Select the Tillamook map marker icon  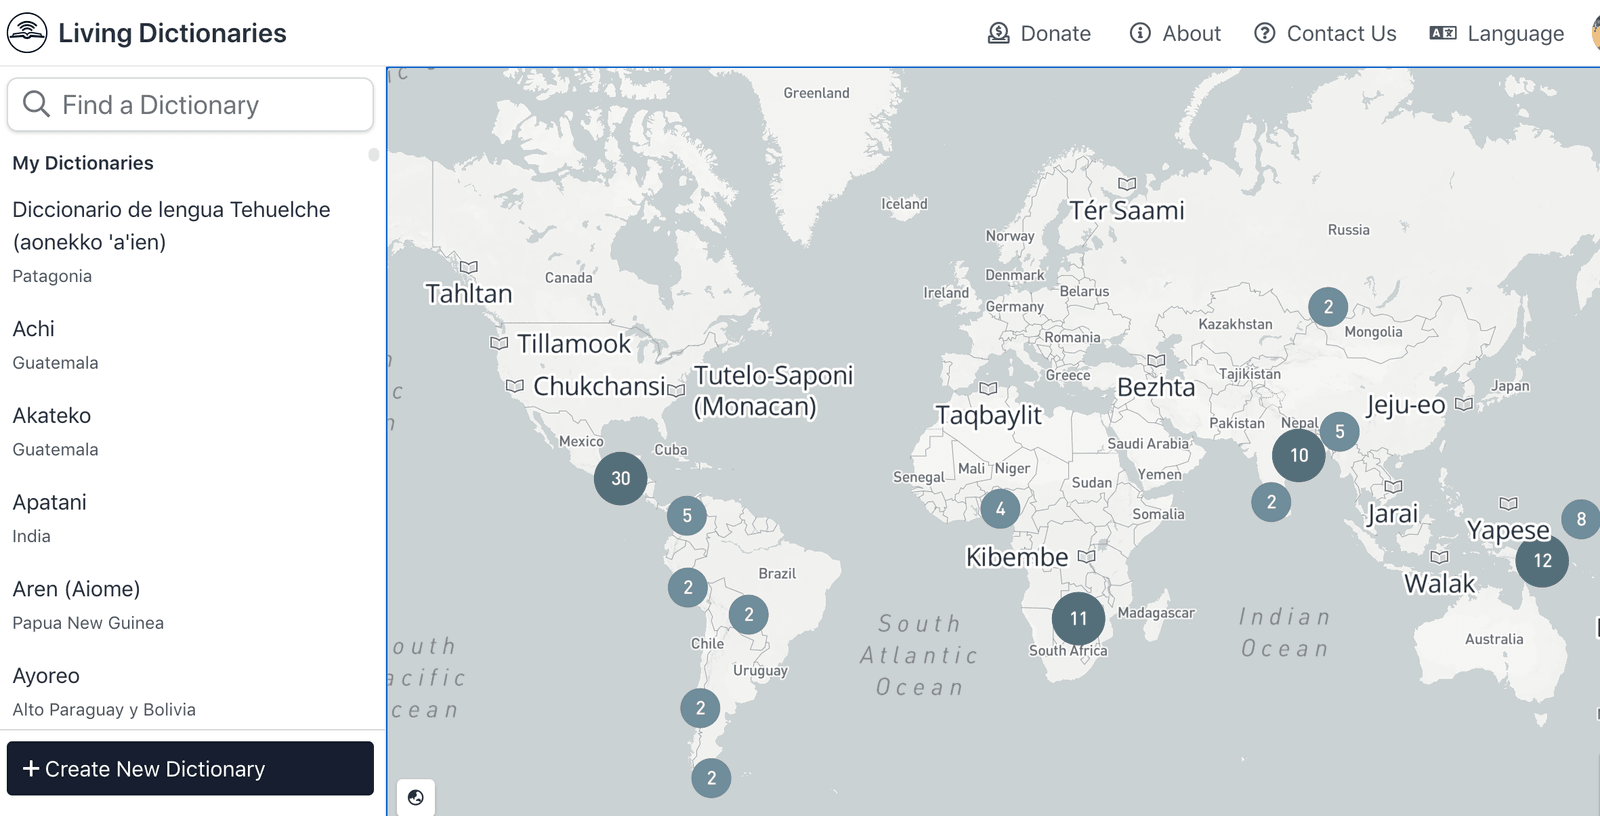pyautogui.click(x=499, y=343)
